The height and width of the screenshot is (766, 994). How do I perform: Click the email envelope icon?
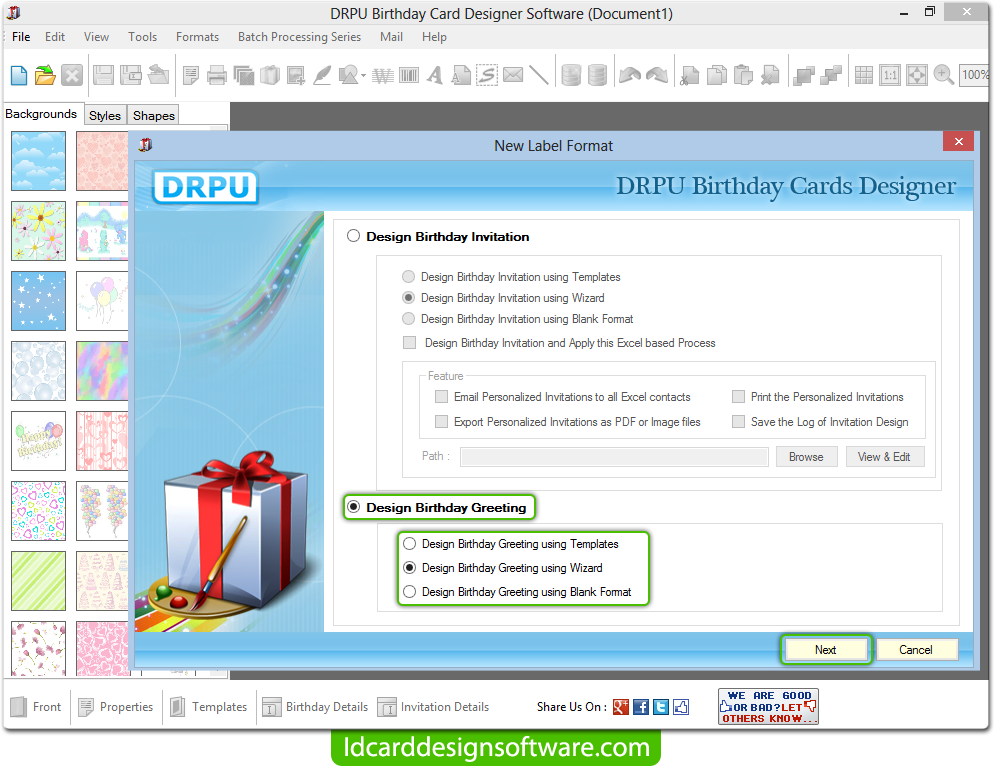point(512,75)
